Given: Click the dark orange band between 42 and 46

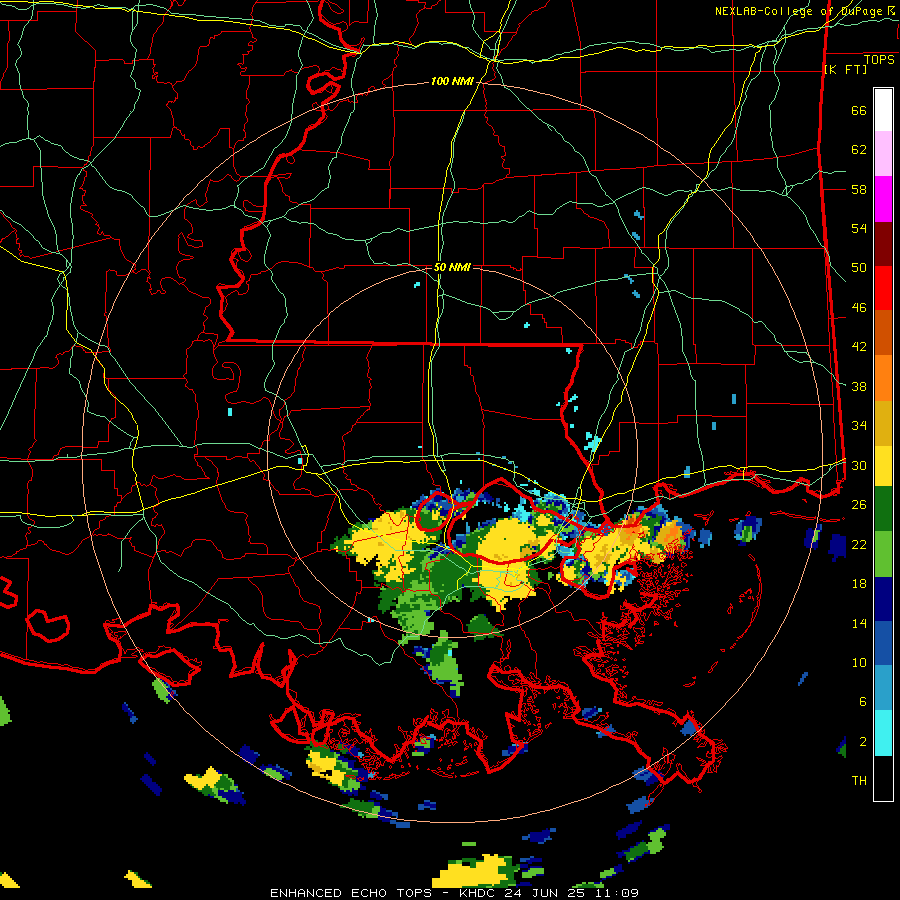Looking at the screenshot, I should (x=883, y=332).
